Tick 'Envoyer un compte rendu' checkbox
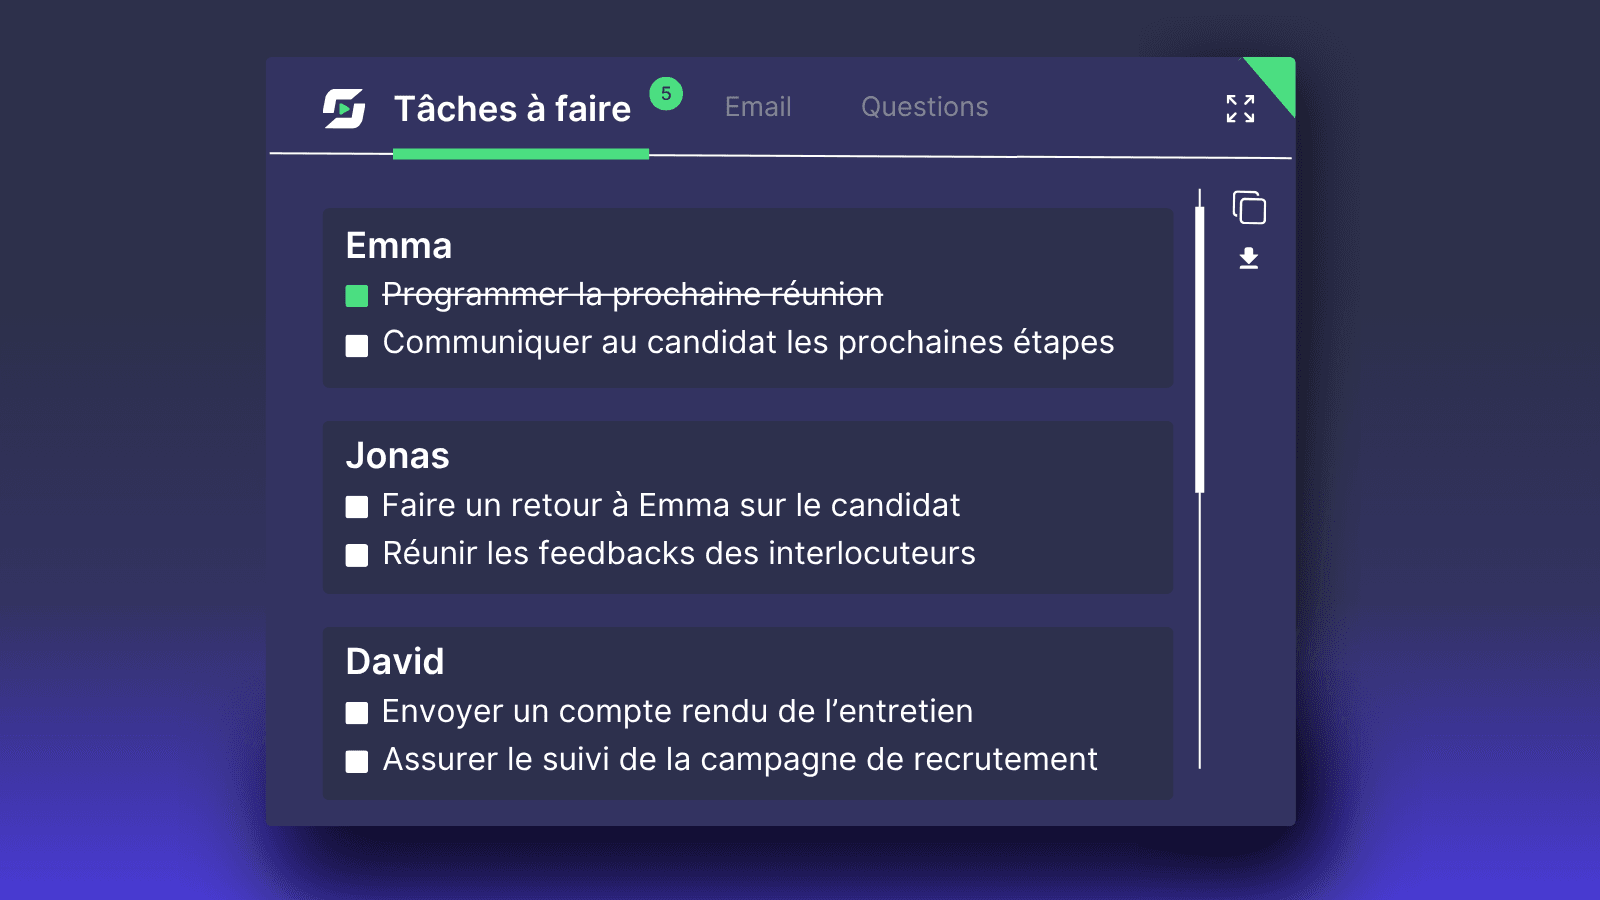Screen dimensions: 1600x900 pyautogui.click(x=357, y=713)
